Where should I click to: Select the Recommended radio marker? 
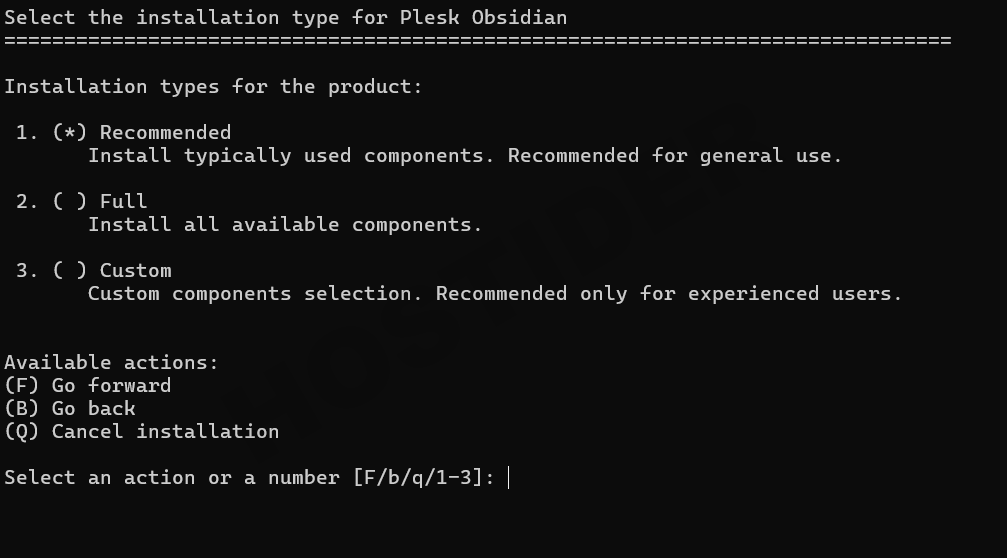pyautogui.click(x=69, y=133)
